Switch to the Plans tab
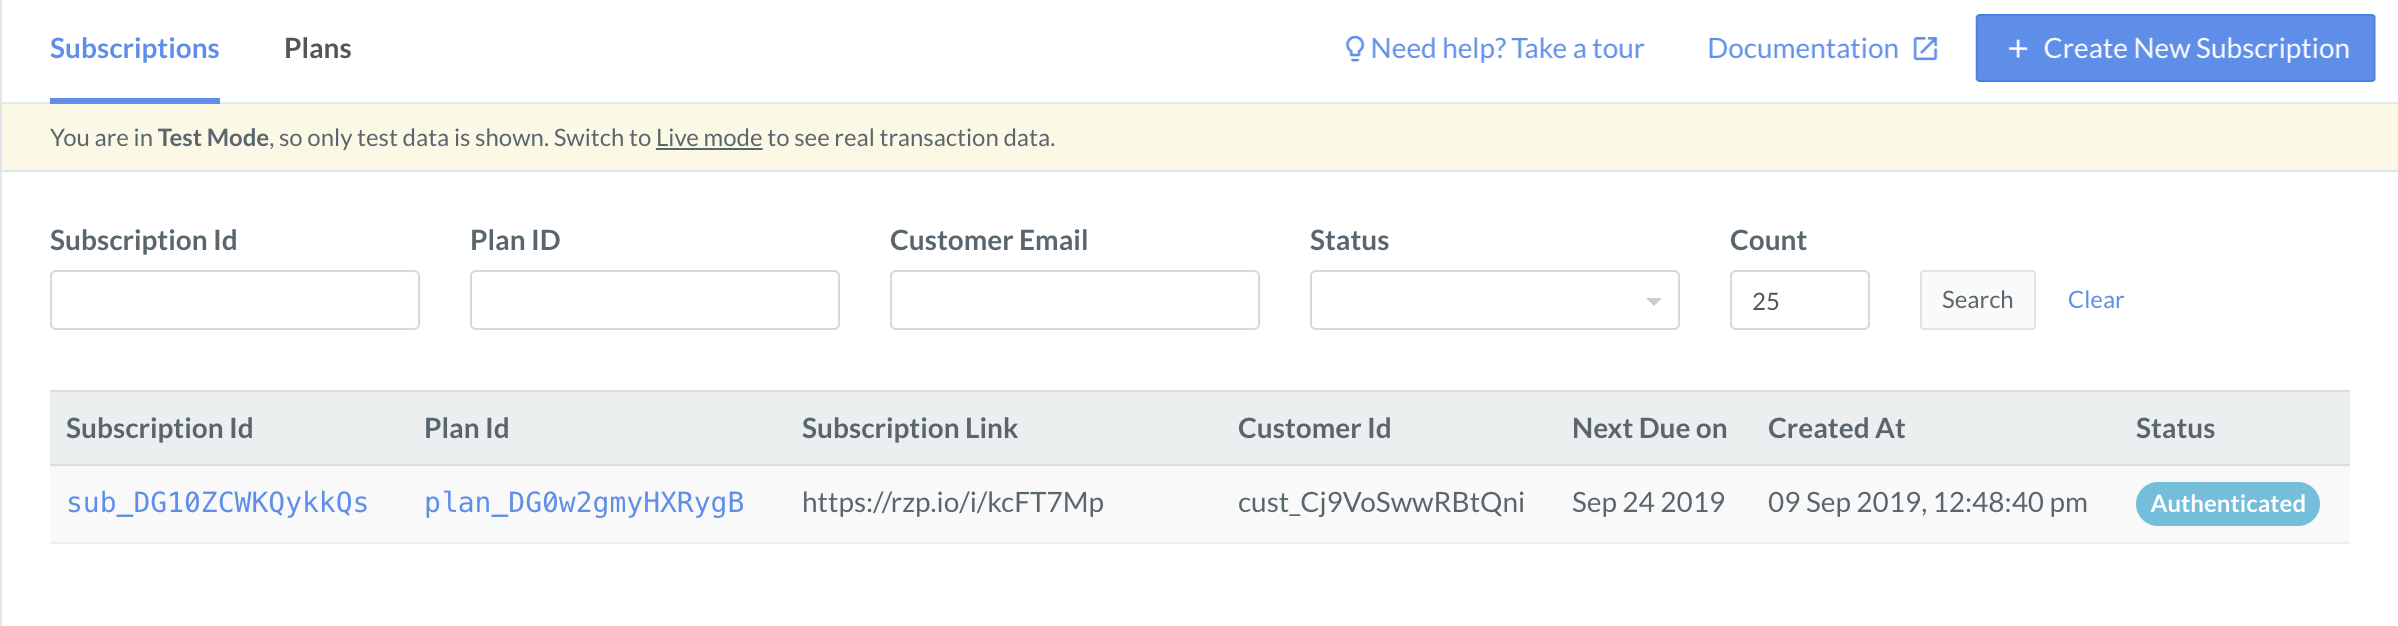2398x626 pixels. pyautogui.click(x=317, y=49)
